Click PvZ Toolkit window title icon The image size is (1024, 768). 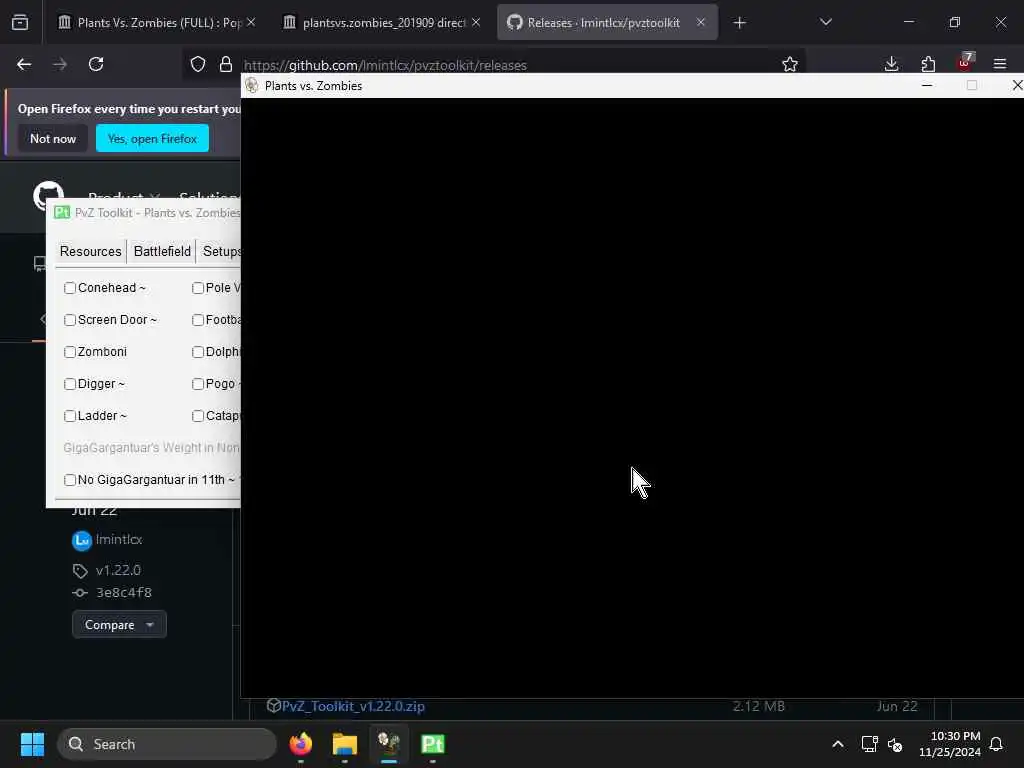[x=62, y=212]
